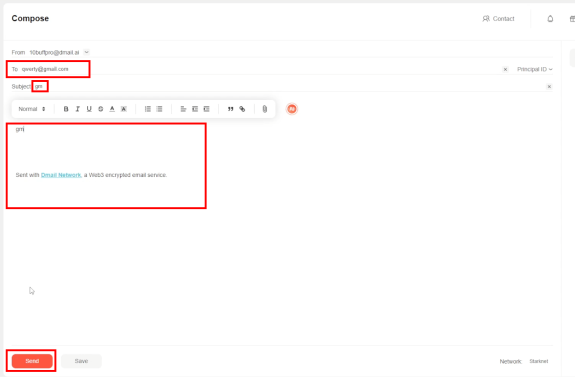Apply strikethrough formatting

point(100,109)
